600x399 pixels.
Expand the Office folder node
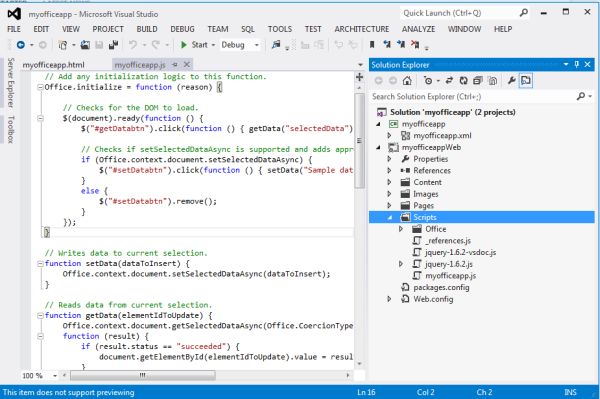pos(401,229)
